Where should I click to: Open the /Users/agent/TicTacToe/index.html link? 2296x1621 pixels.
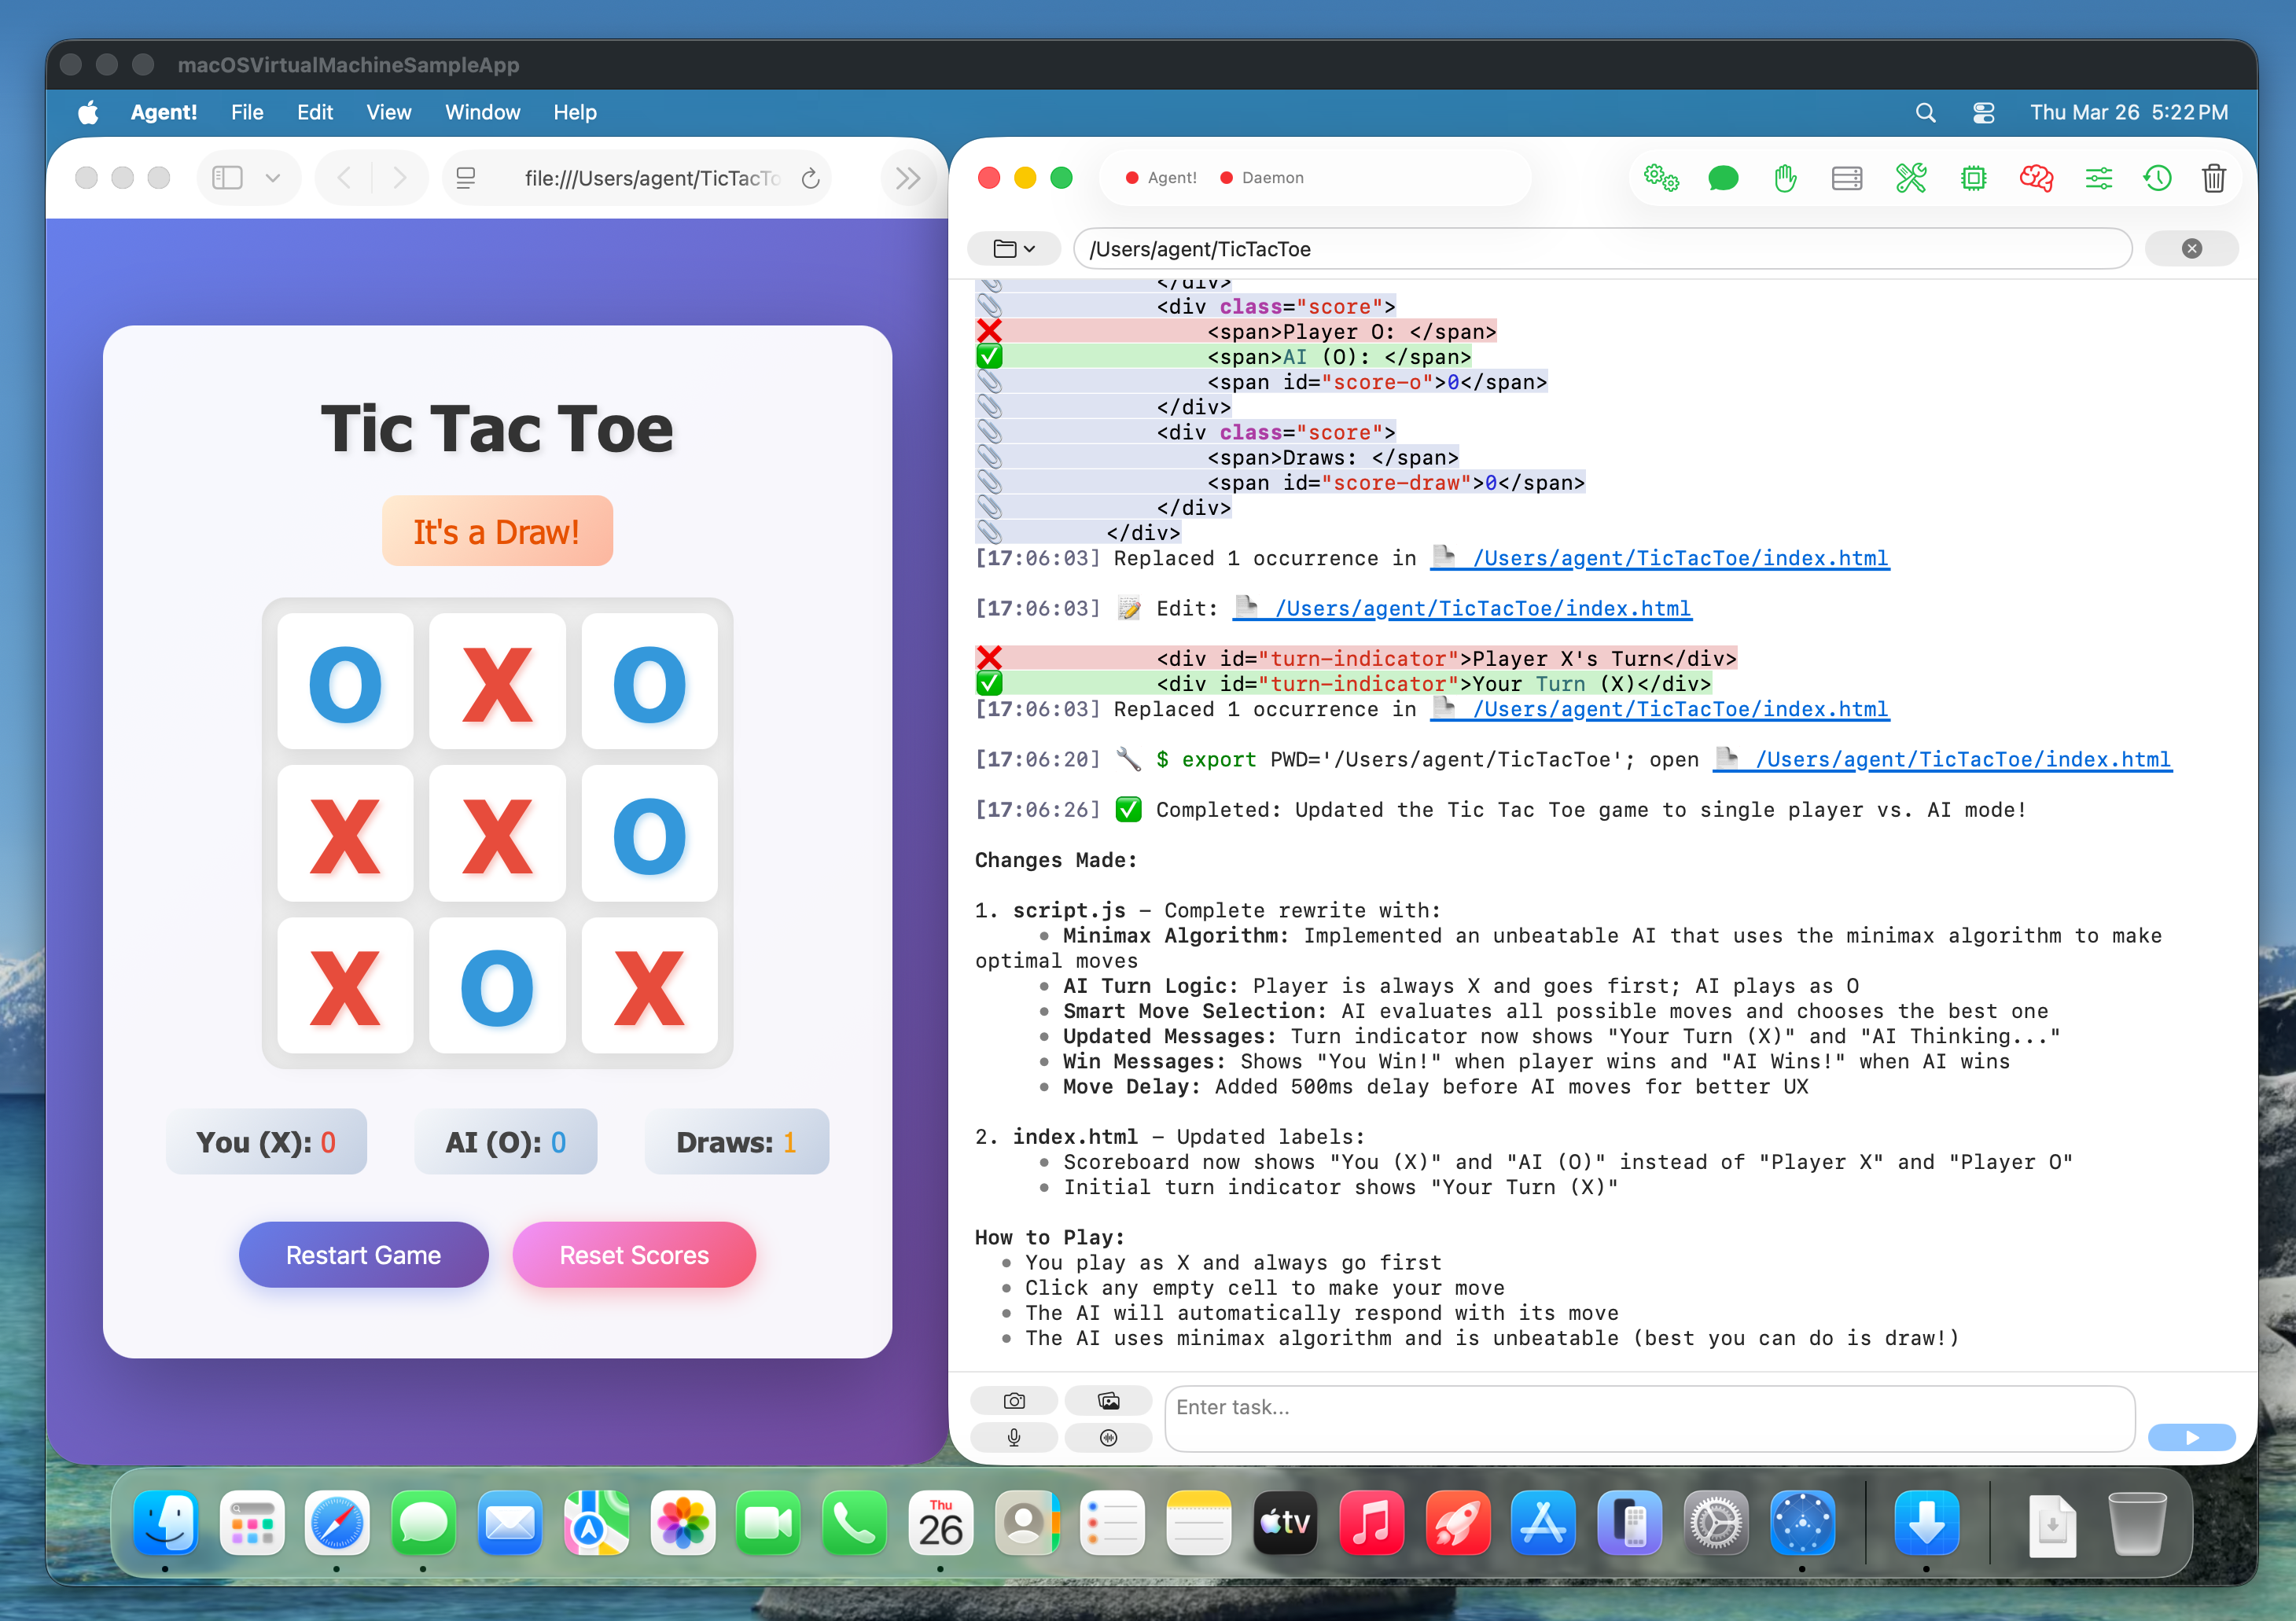(1680, 558)
